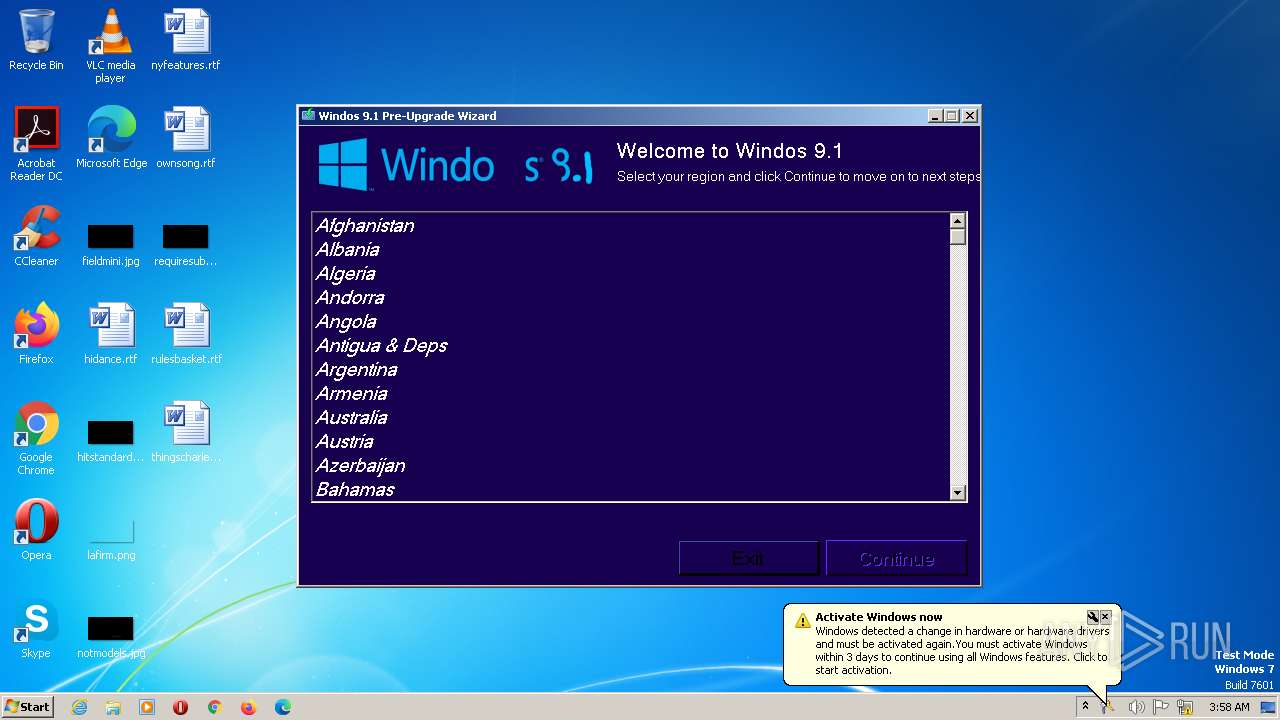Click the Activate Windows now balloon message
Viewport: 1280px width, 720px height.
pyautogui.click(x=951, y=643)
